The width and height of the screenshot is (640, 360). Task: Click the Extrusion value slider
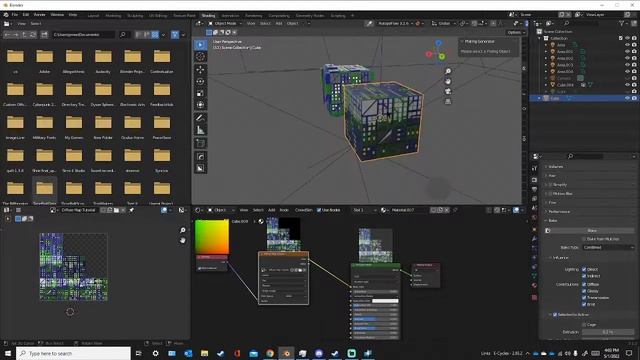coord(608,332)
